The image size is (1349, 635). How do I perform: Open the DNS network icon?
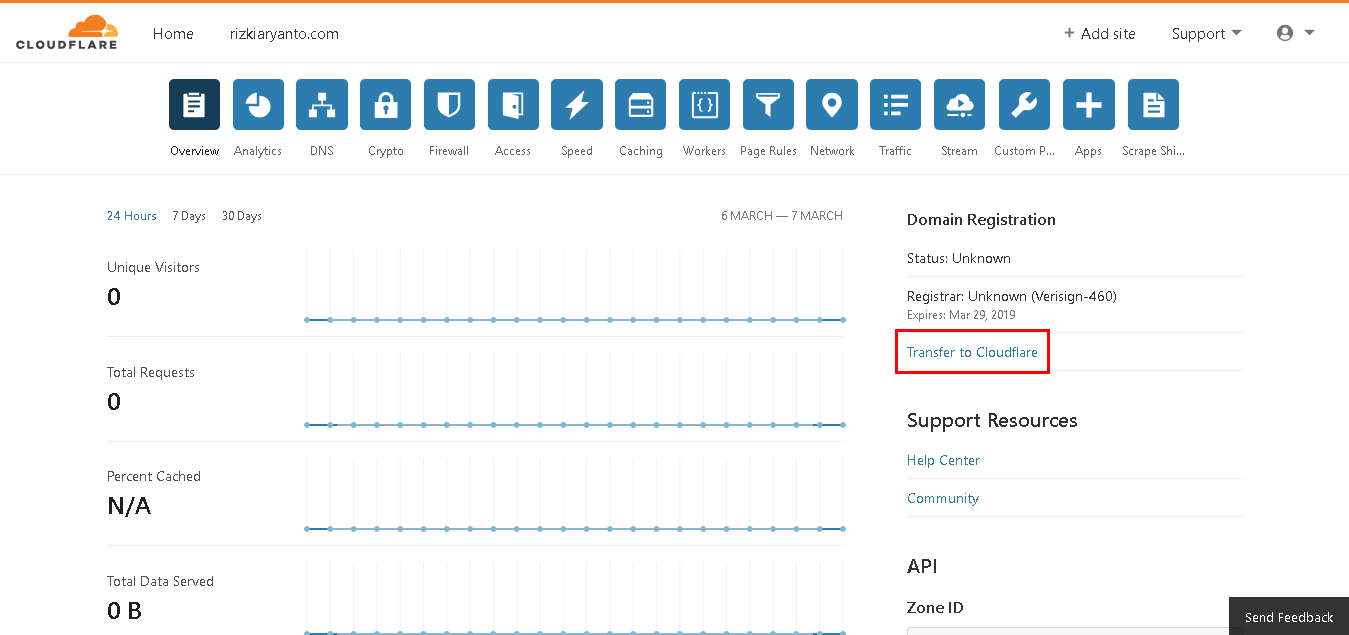tap(322, 105)
